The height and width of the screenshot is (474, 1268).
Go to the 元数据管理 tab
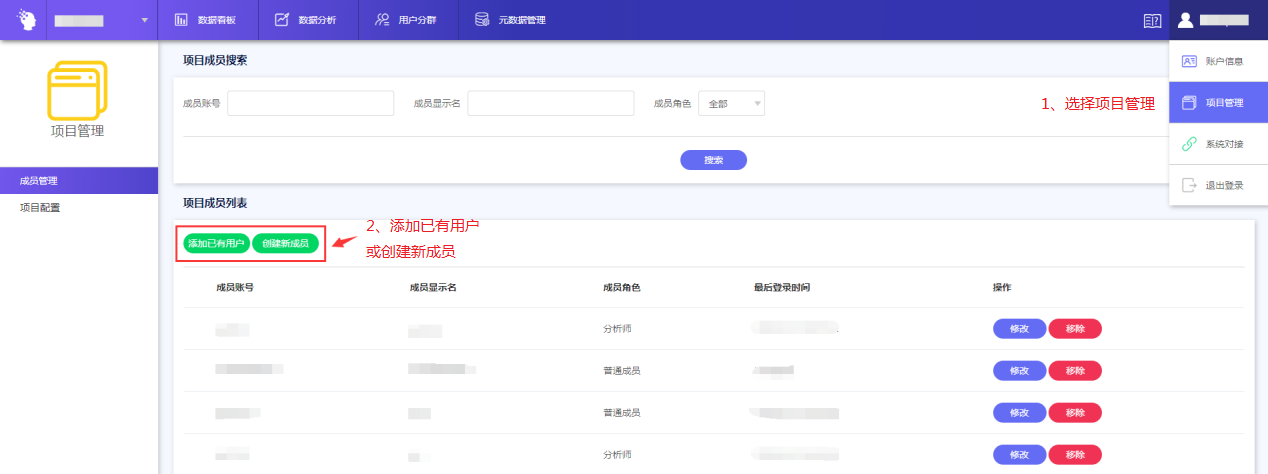(x=511, y=20)
